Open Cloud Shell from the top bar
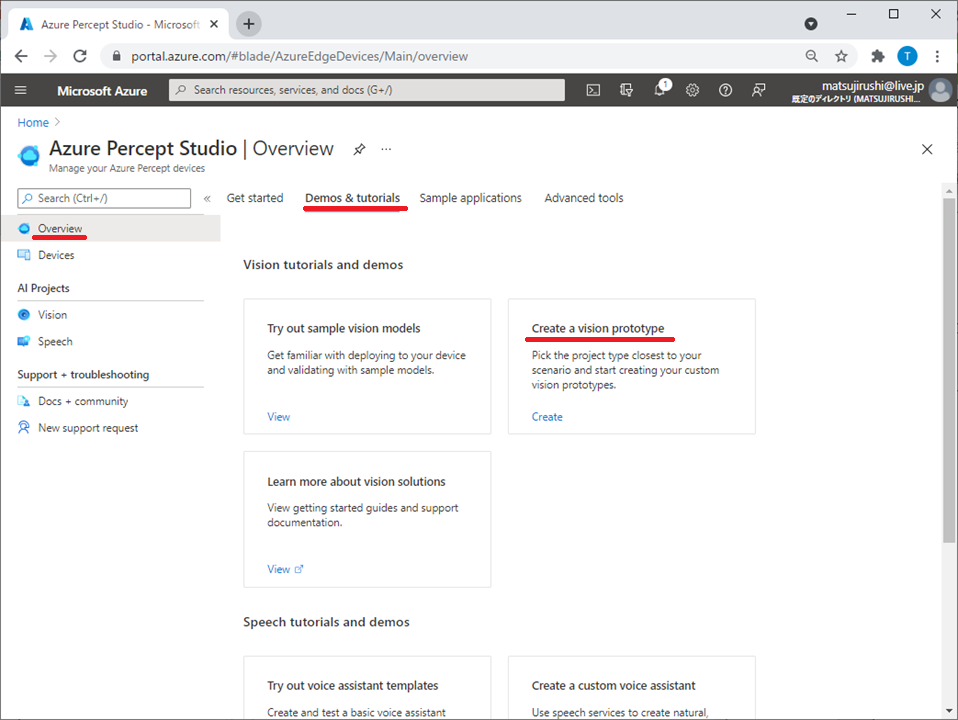This screenshot has height=720, width=958. pos(593,90)
